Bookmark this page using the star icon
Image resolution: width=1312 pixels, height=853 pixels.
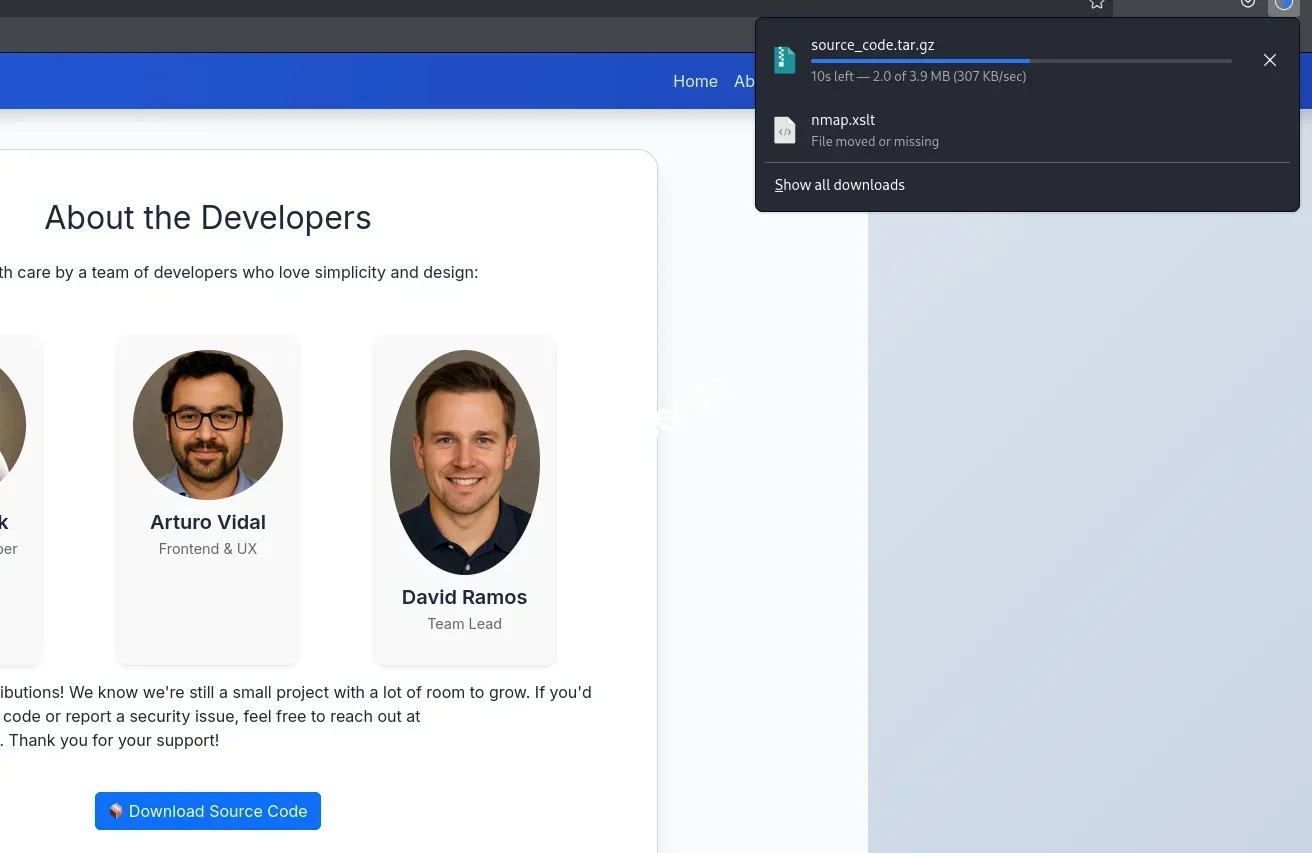1096,5
